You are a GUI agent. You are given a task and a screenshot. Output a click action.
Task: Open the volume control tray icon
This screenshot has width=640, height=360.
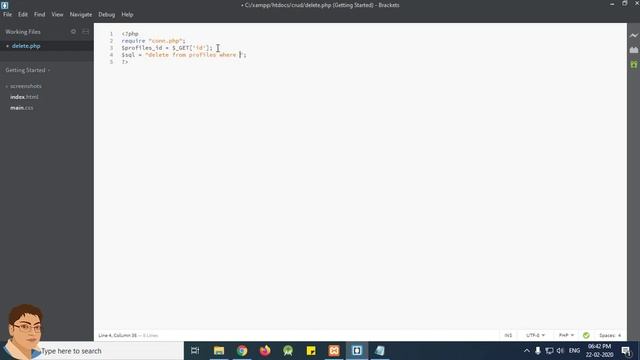(x=560, y=351)
